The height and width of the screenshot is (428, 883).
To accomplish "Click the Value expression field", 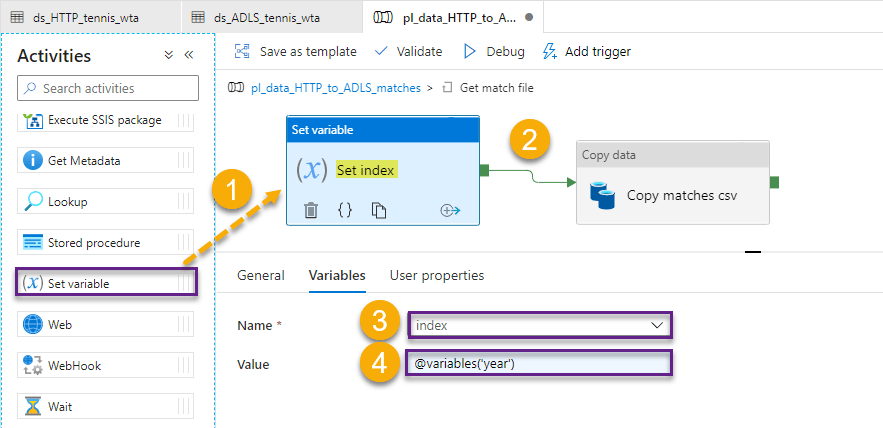I will point(539,363).
